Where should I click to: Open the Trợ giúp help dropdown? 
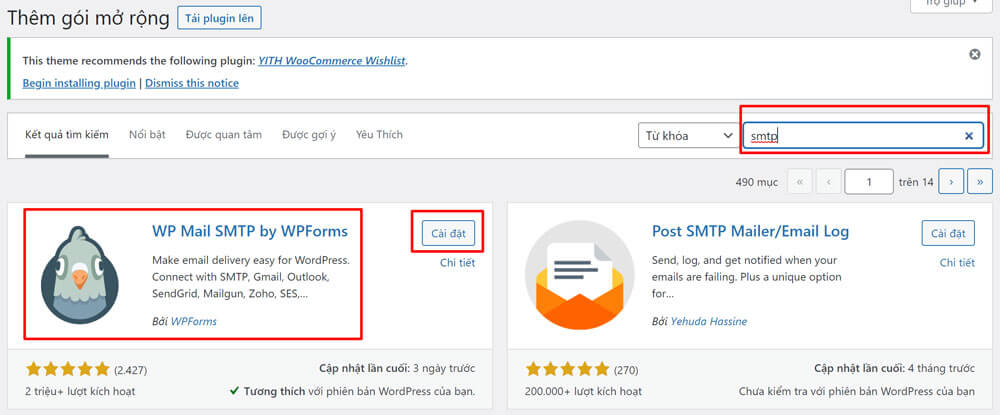(952, 4)
